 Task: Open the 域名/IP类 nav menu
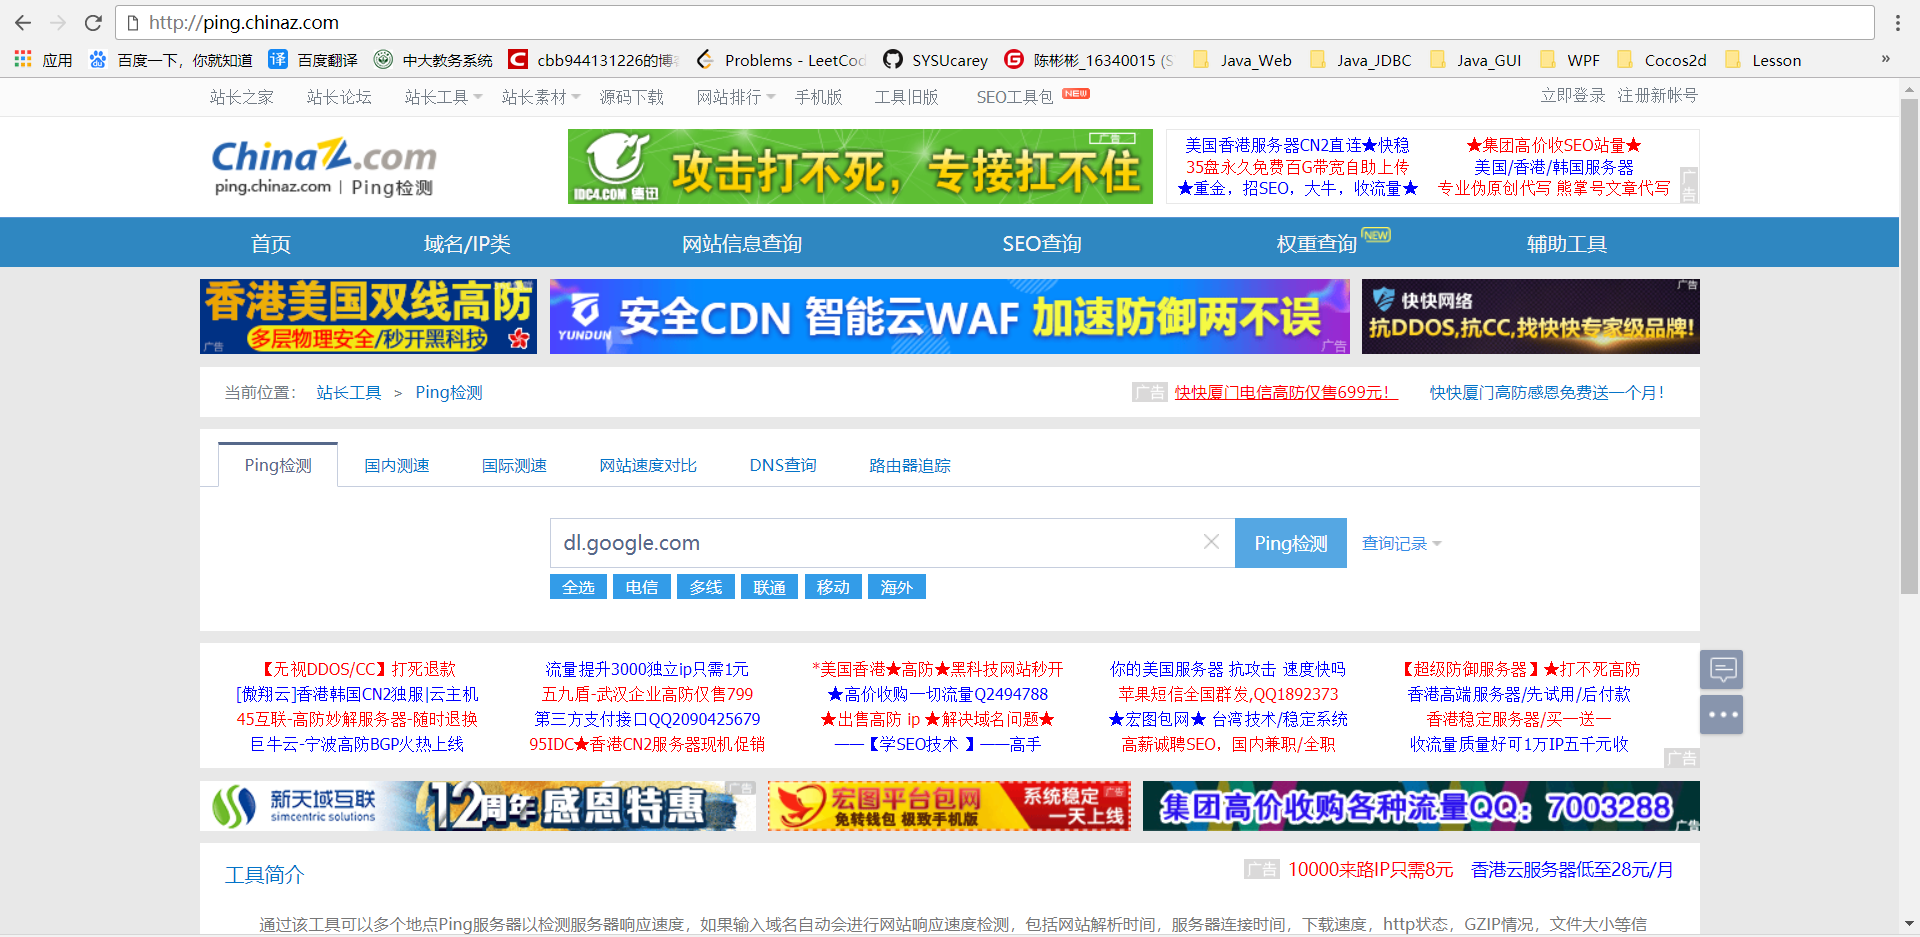tap(467, 243)
